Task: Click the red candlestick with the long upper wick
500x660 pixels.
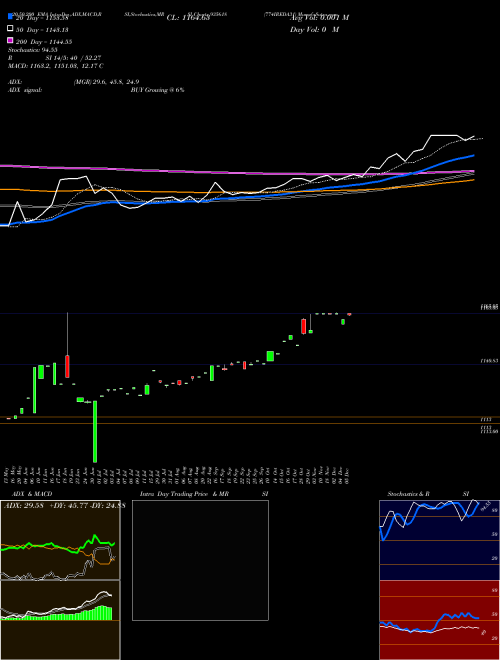Action: (x=67, y=367)
